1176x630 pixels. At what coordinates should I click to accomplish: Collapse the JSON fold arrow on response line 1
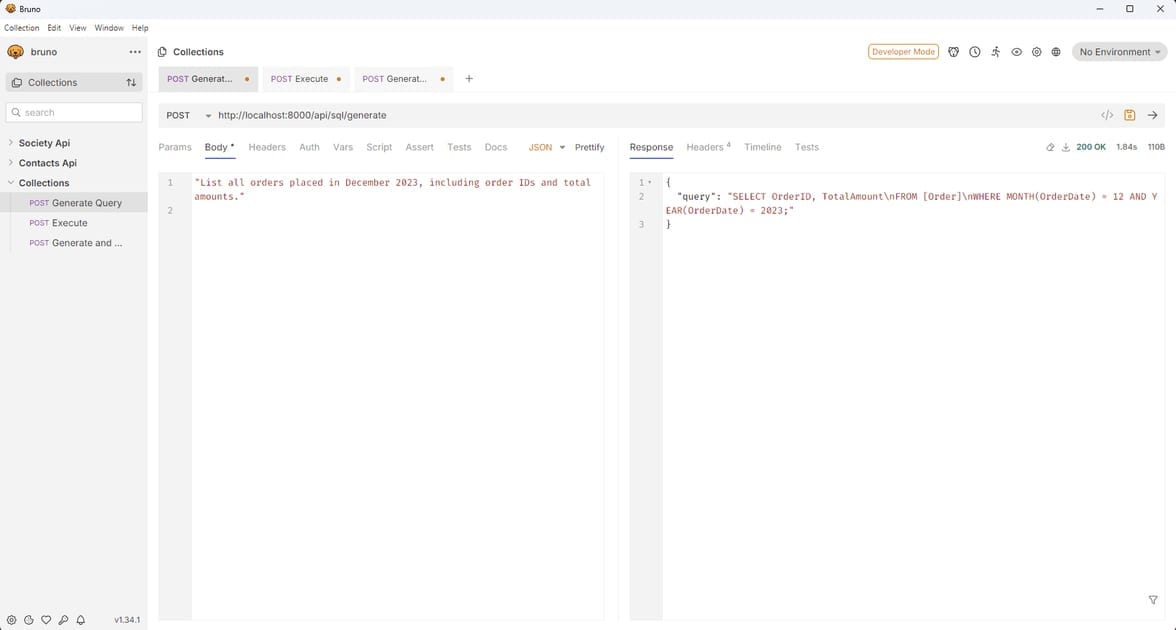650,183
